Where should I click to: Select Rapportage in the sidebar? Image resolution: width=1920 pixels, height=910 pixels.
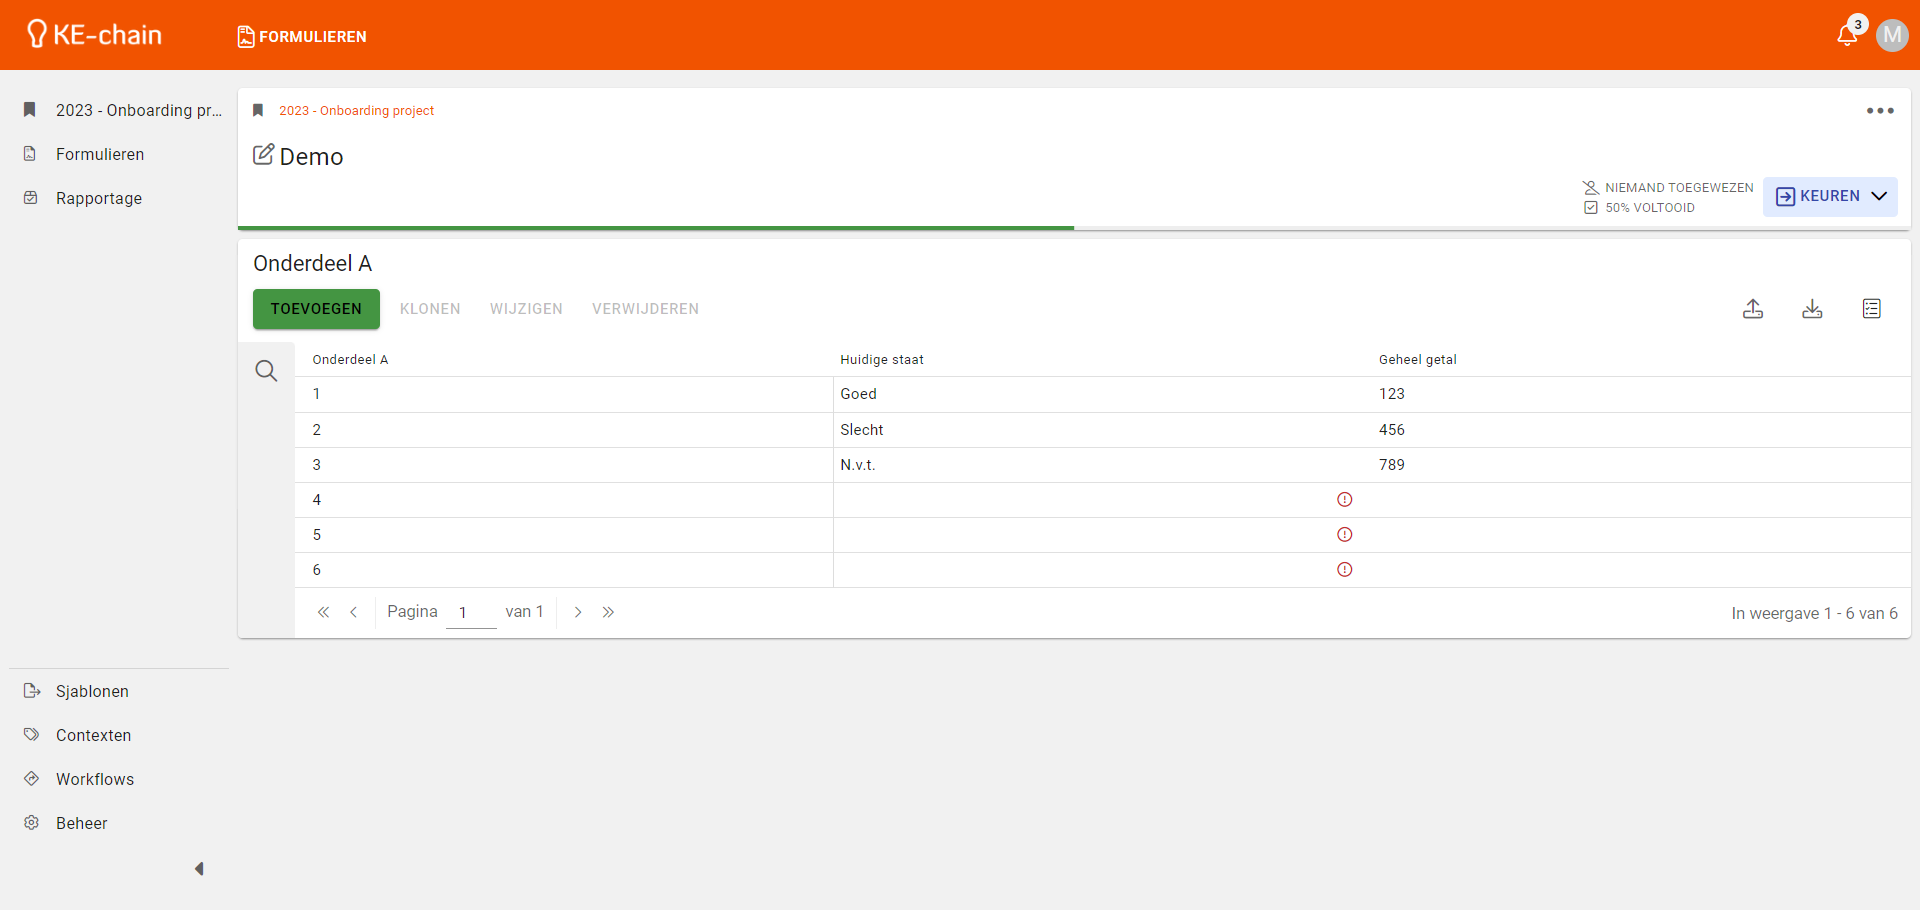pyautogui.click(x=99, y=199)
